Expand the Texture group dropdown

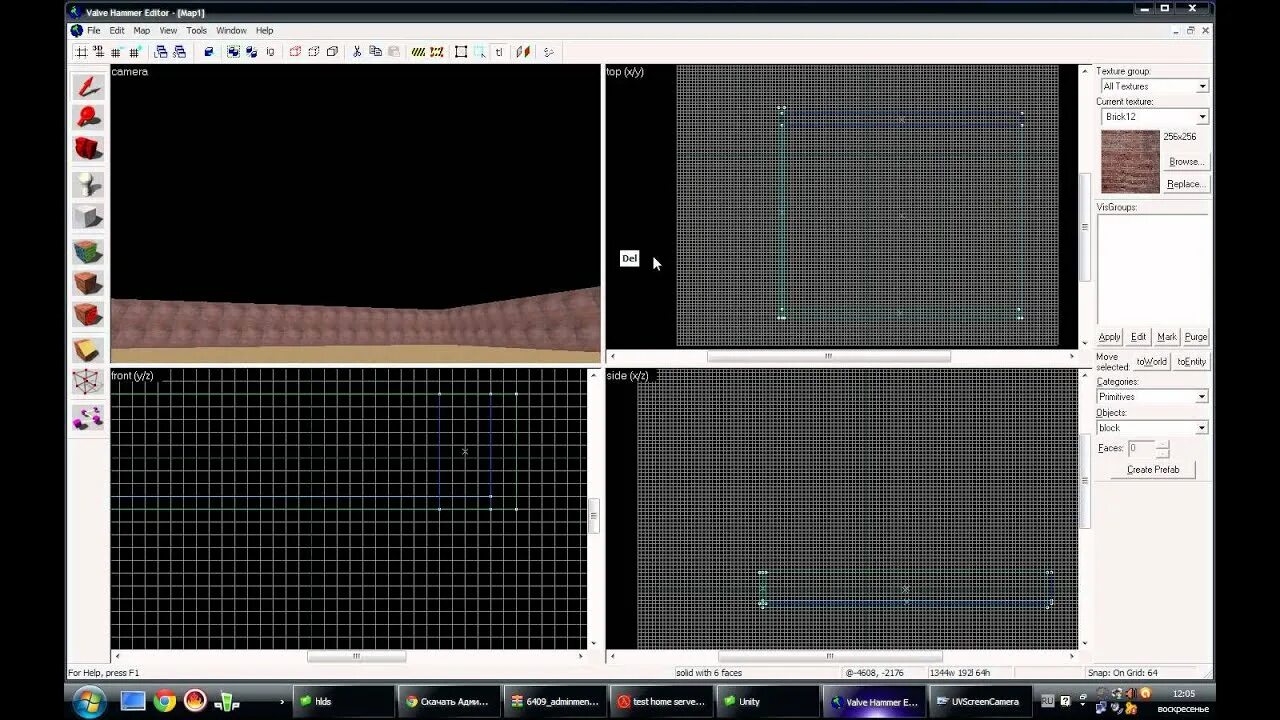point(1202,86)
